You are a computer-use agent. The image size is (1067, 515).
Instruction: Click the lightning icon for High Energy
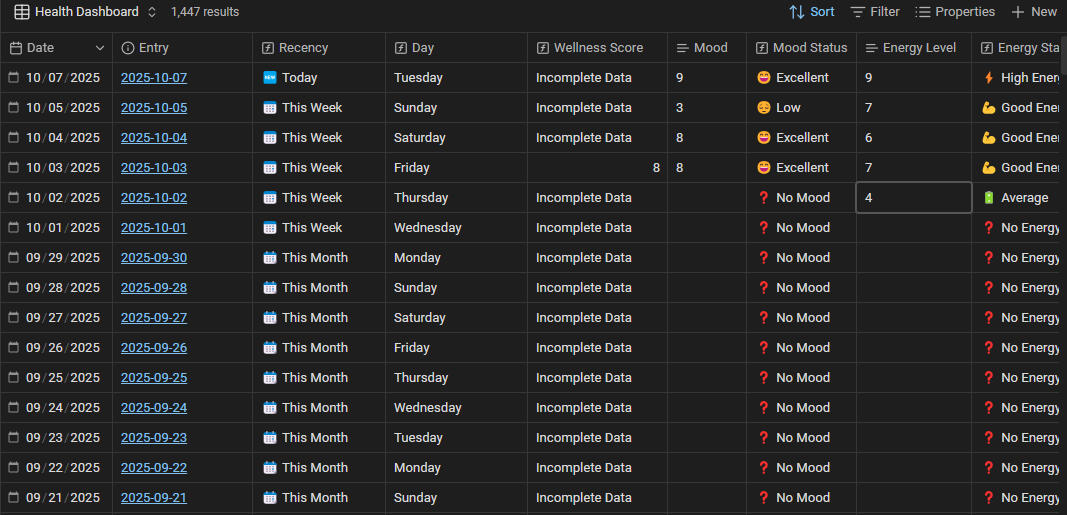[989, 78]
